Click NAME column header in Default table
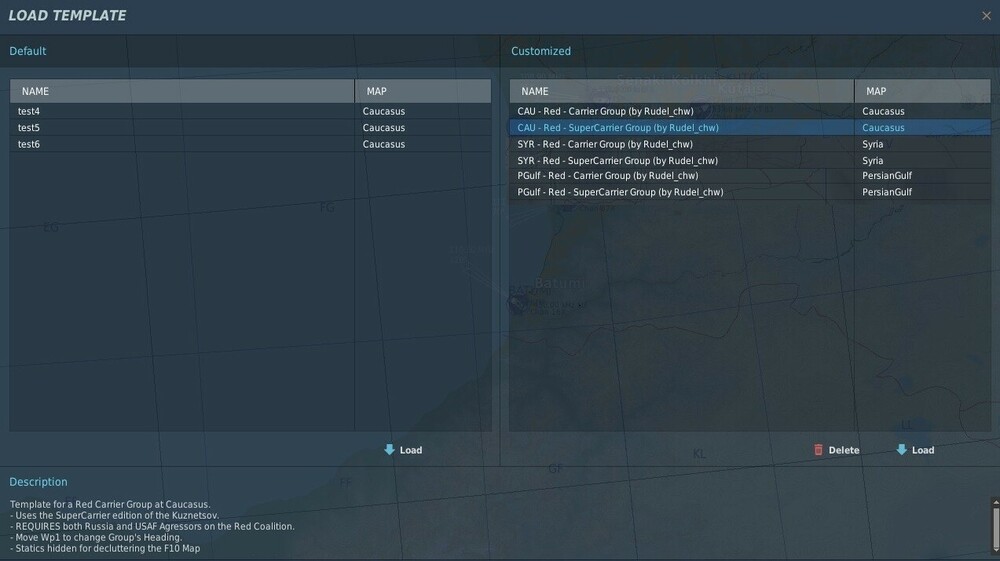The height and width of the screenshot is (561, 1000). 182,91
